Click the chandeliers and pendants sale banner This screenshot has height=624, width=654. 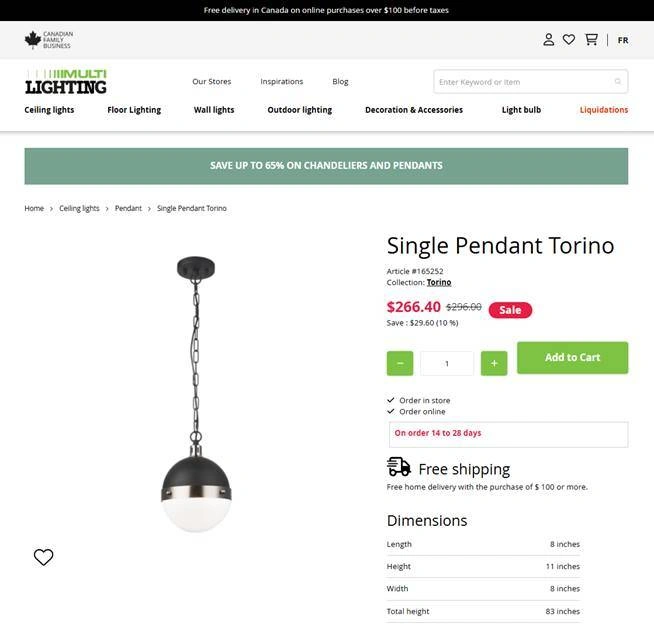326,166
